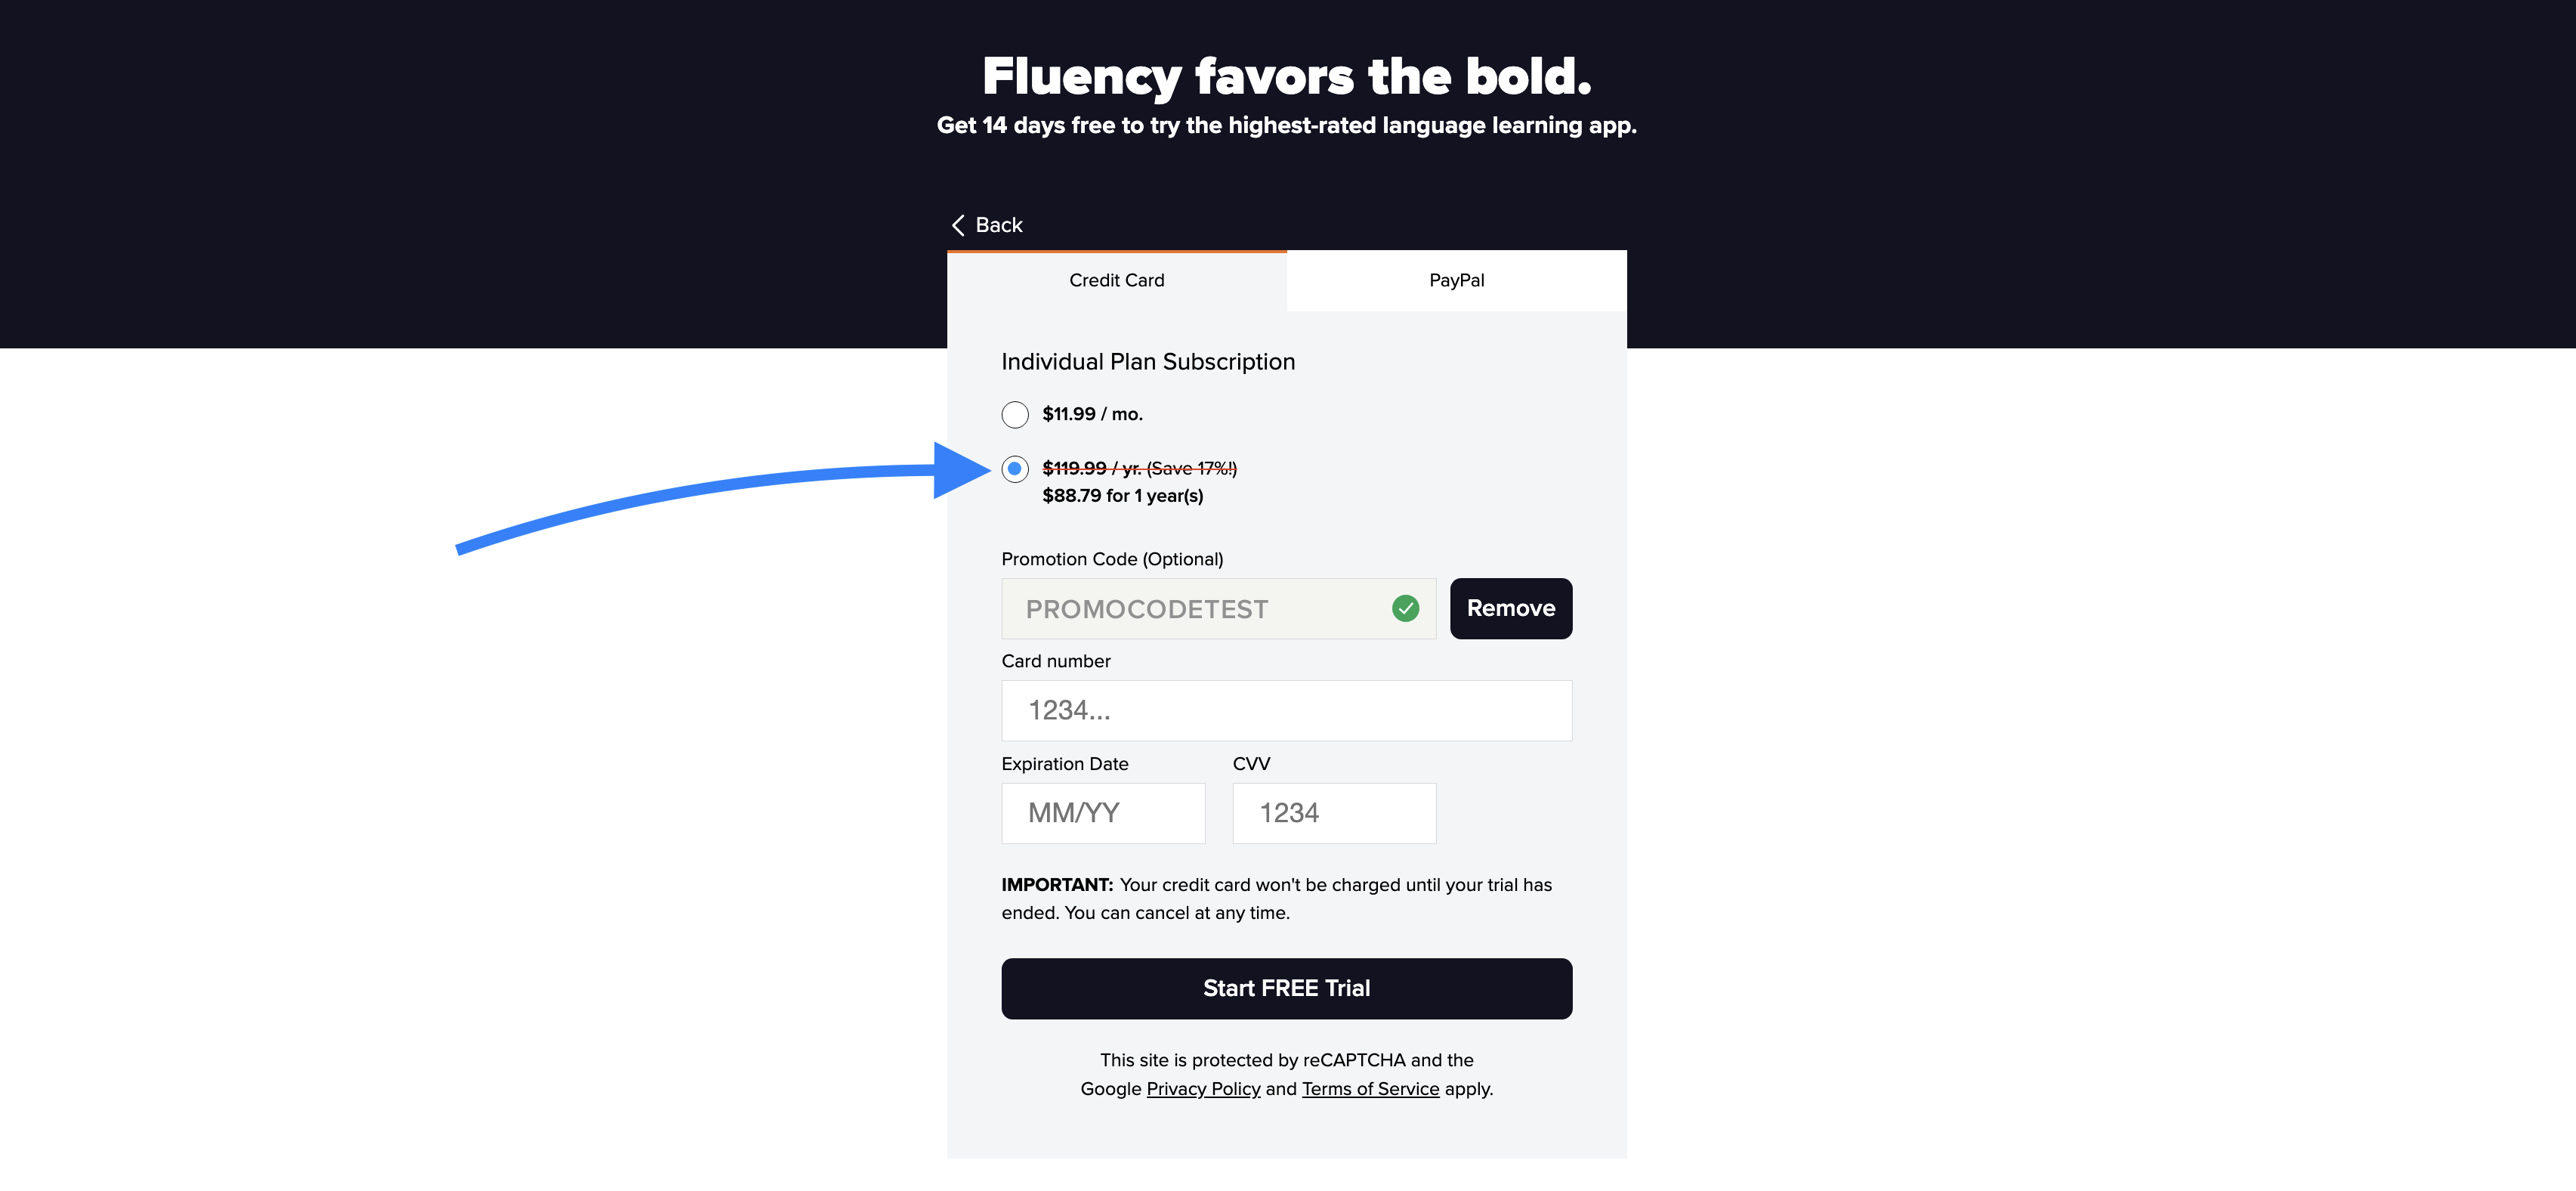
Task: Click the "Fluency favors the bold." headline
Action: click(1286, 77)
